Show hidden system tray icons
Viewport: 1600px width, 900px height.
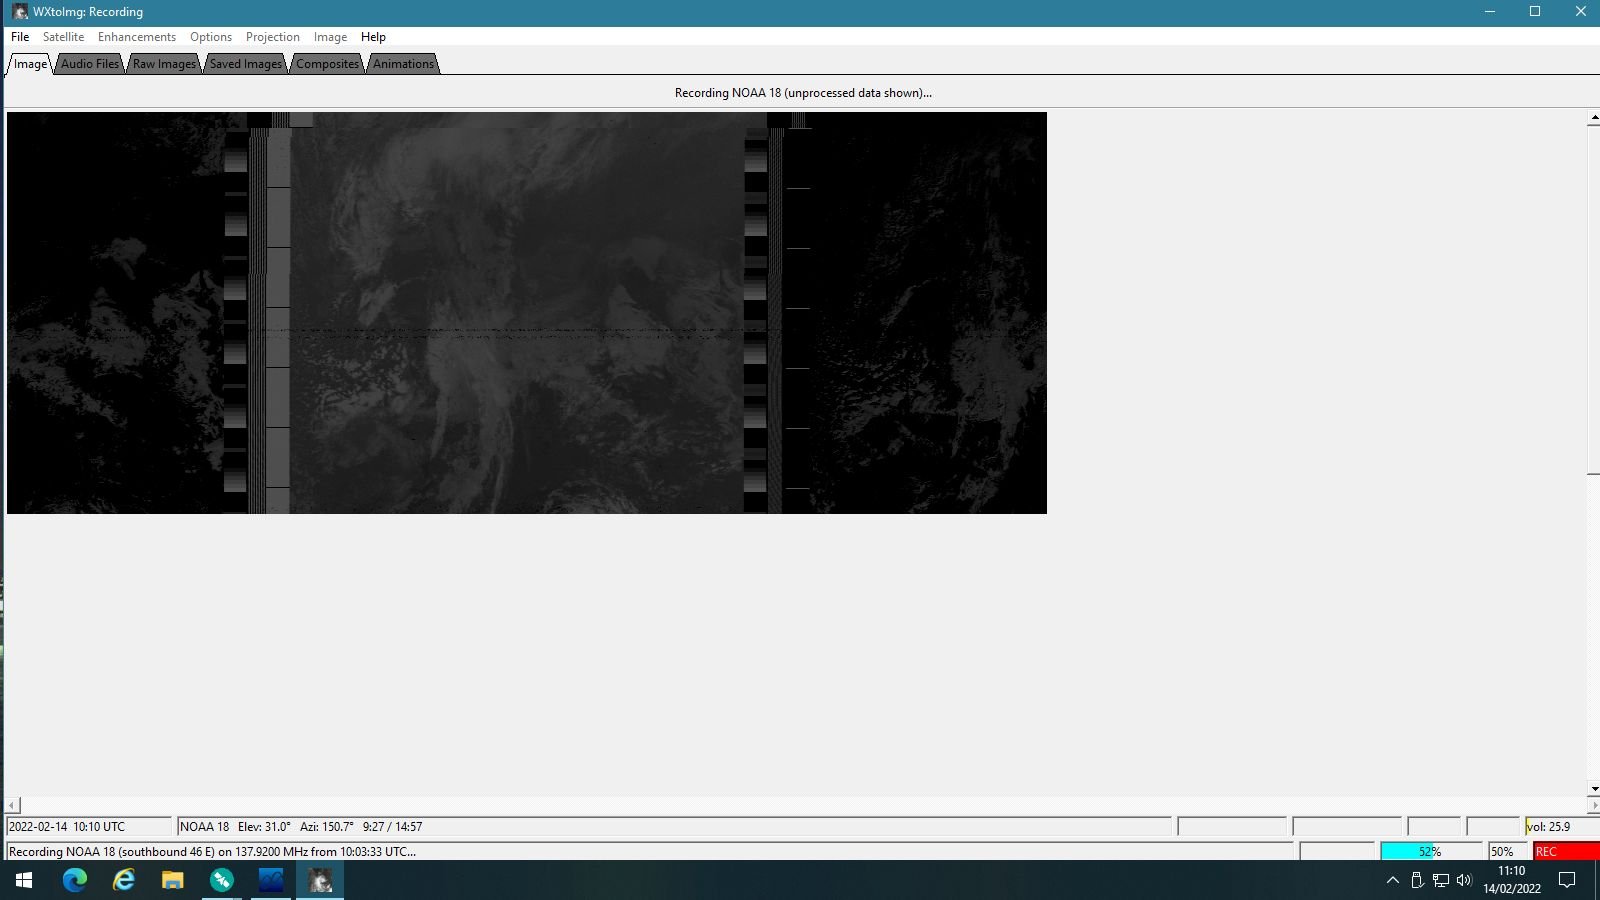[1393, 880]
